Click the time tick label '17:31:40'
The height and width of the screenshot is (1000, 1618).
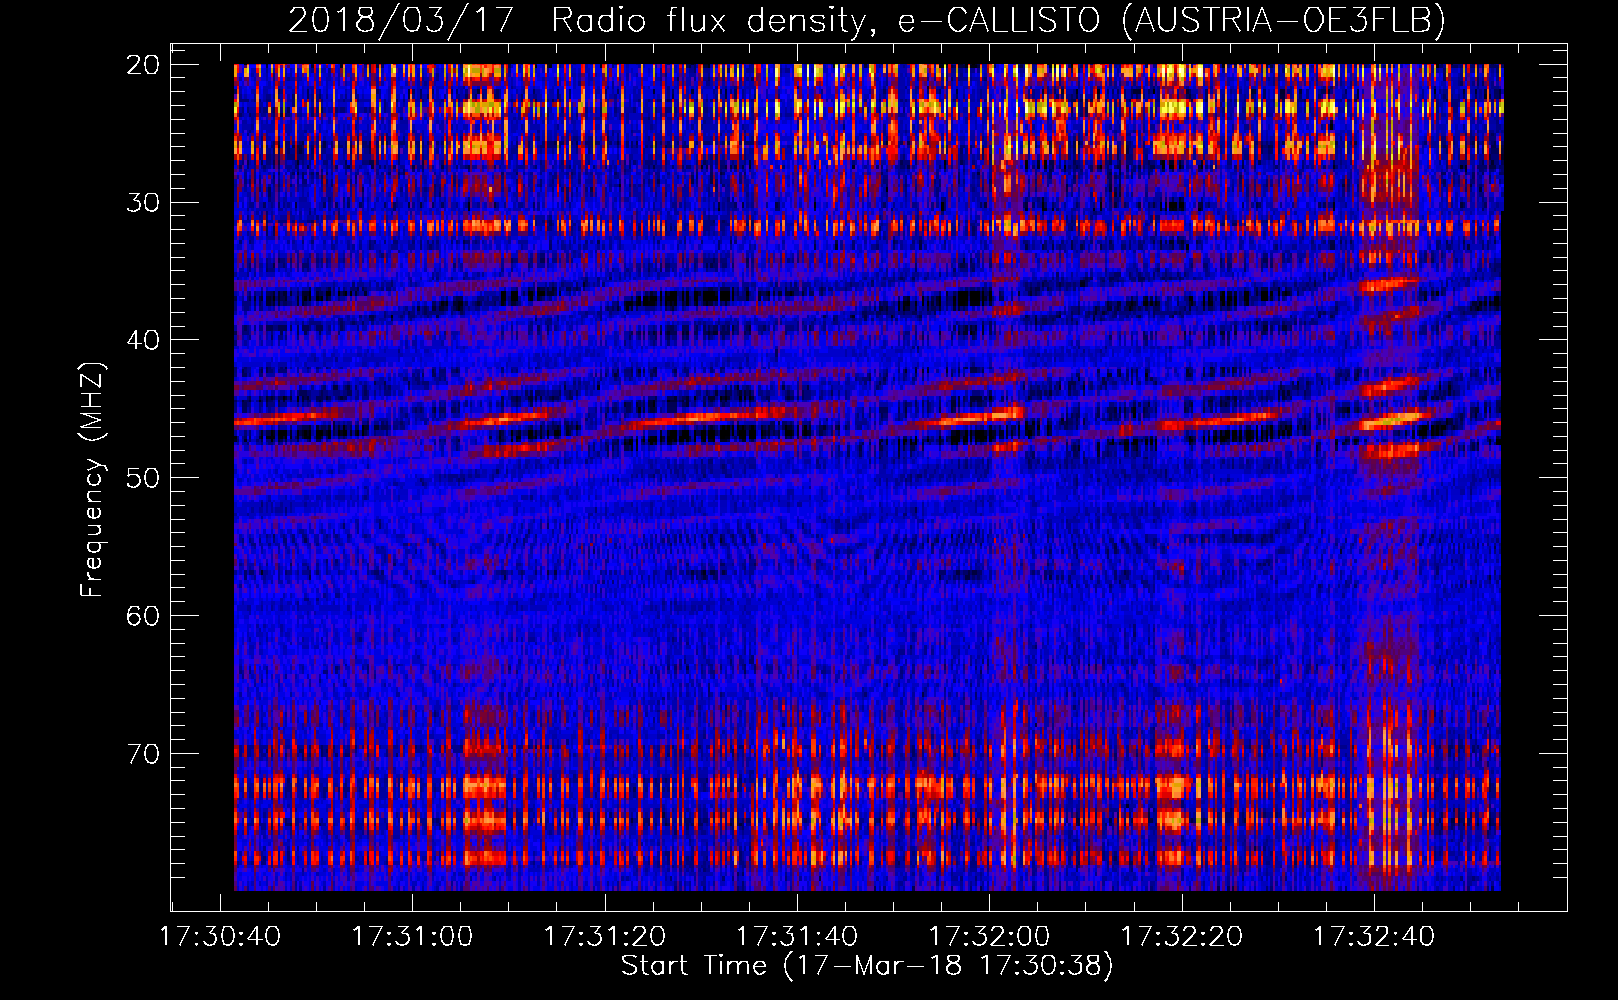pyautogui.click(x=796, y=937)
